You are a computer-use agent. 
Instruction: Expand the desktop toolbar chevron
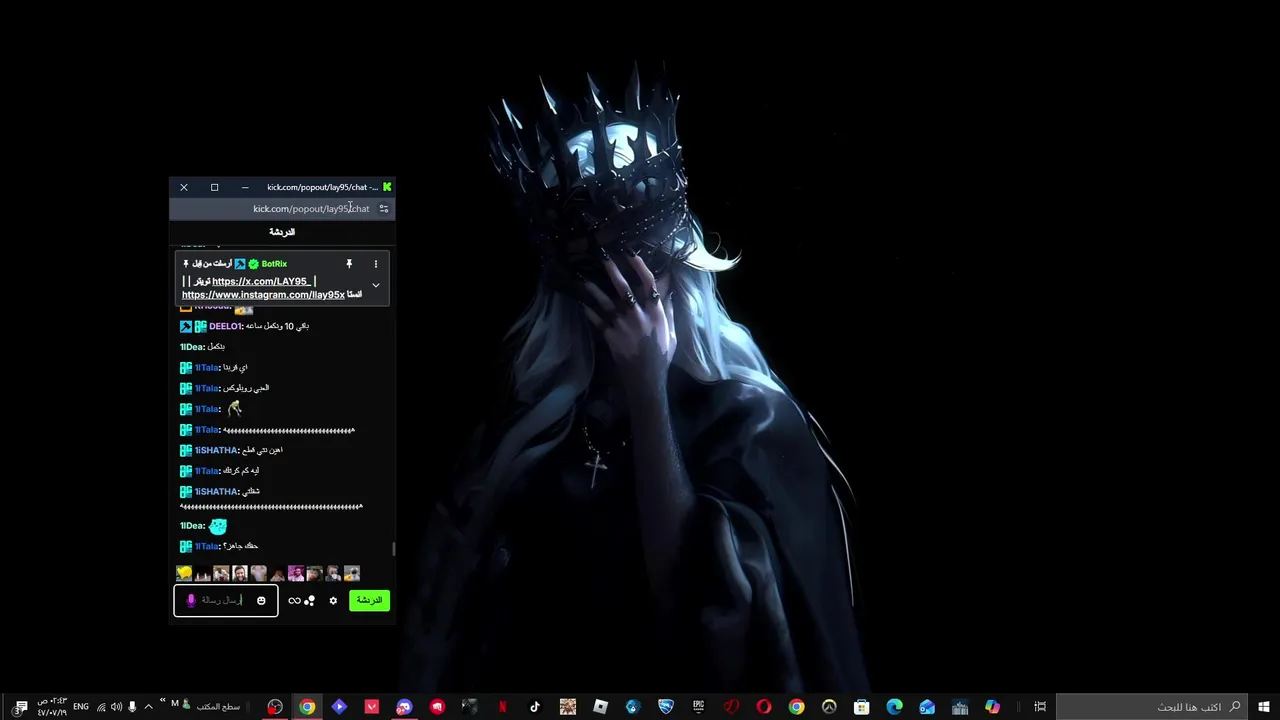(x=162, y=700)
